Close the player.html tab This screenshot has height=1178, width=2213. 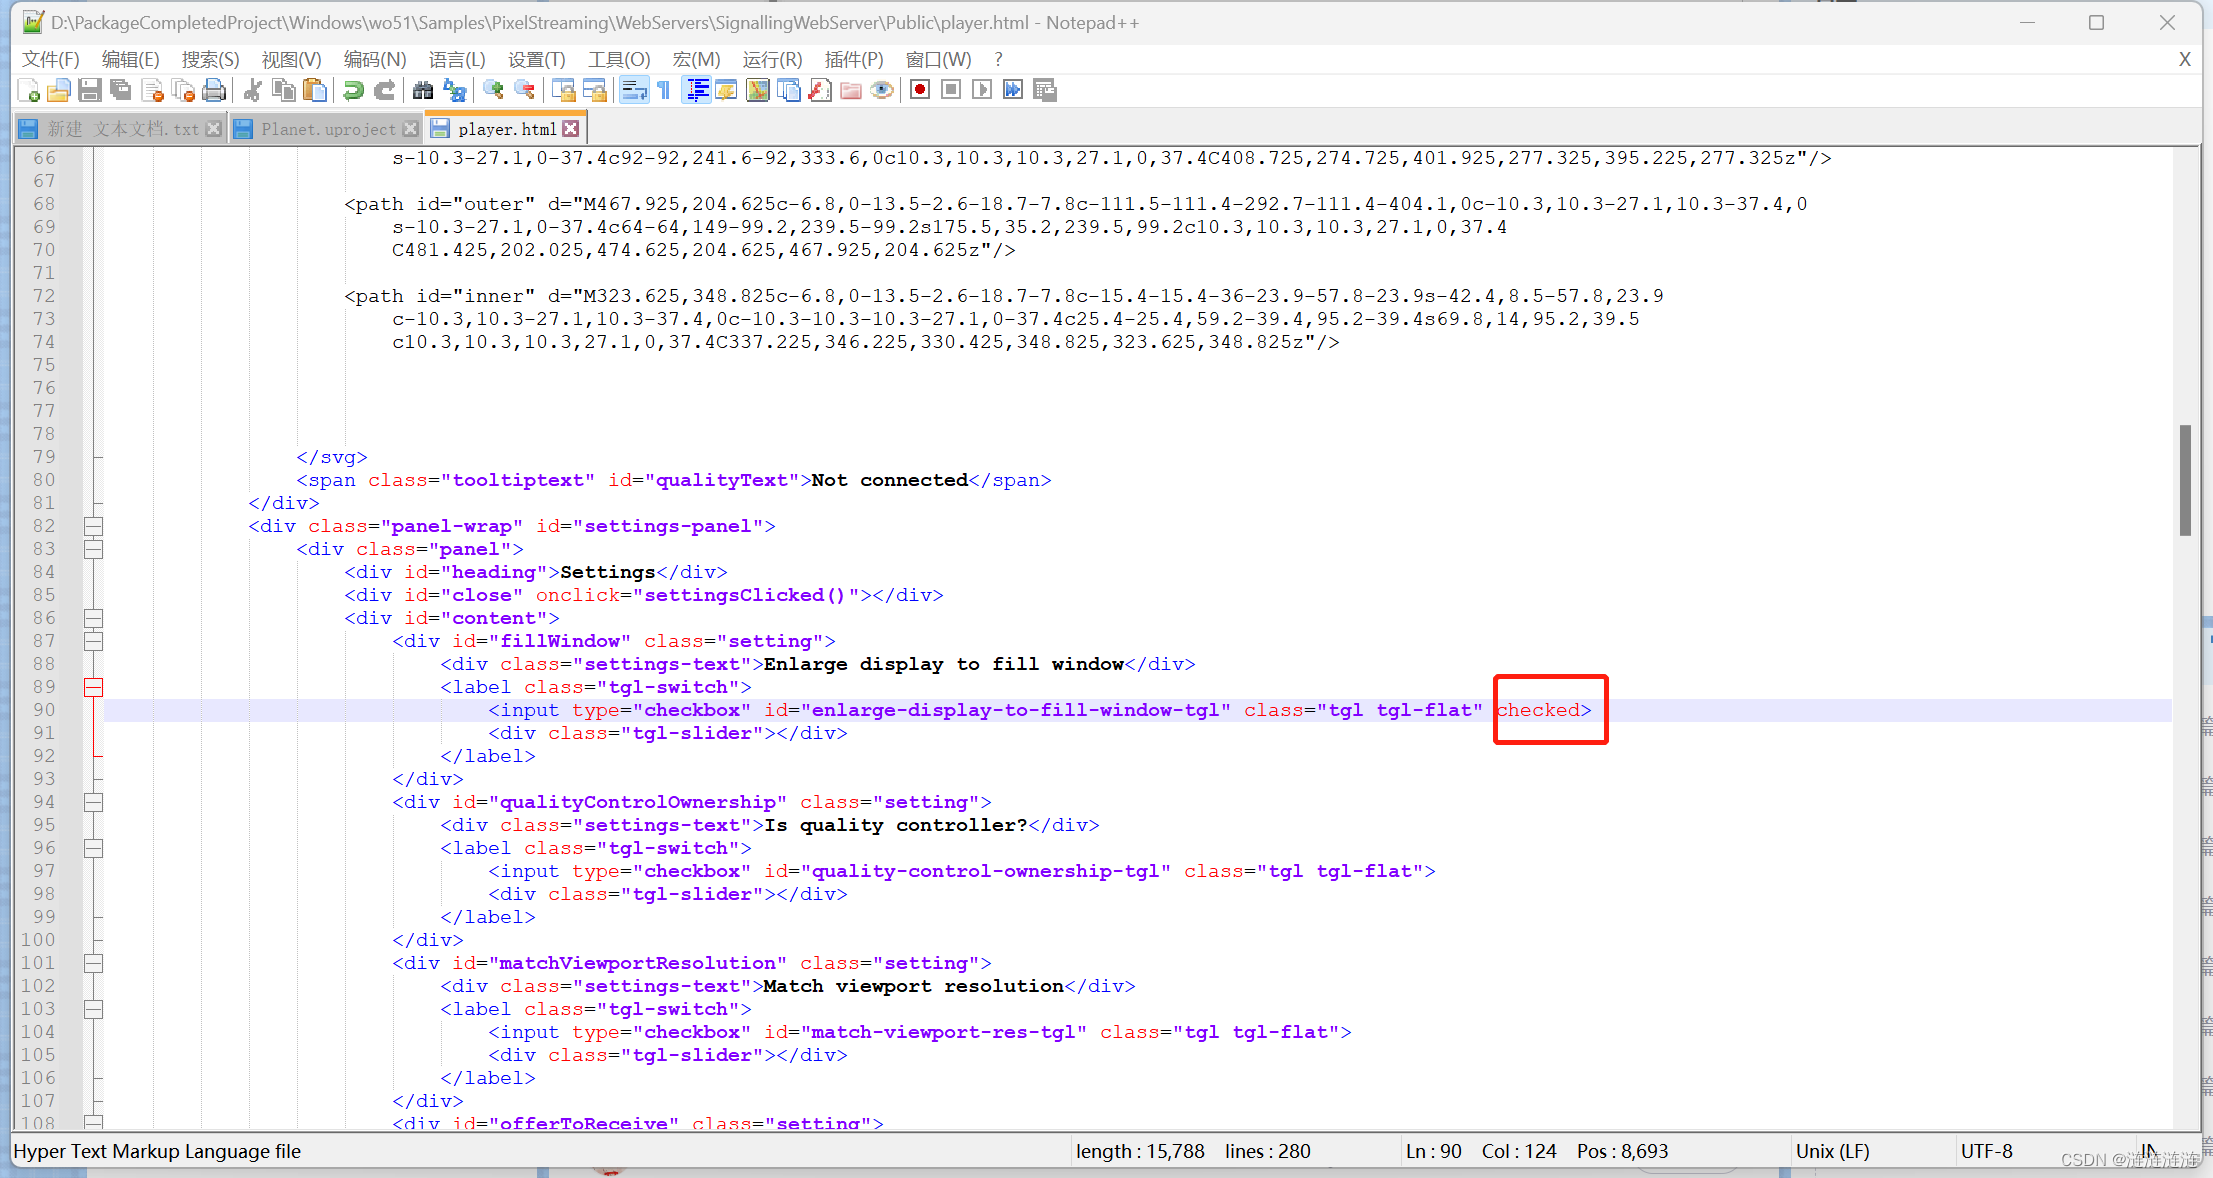click(x=571, y=129)
